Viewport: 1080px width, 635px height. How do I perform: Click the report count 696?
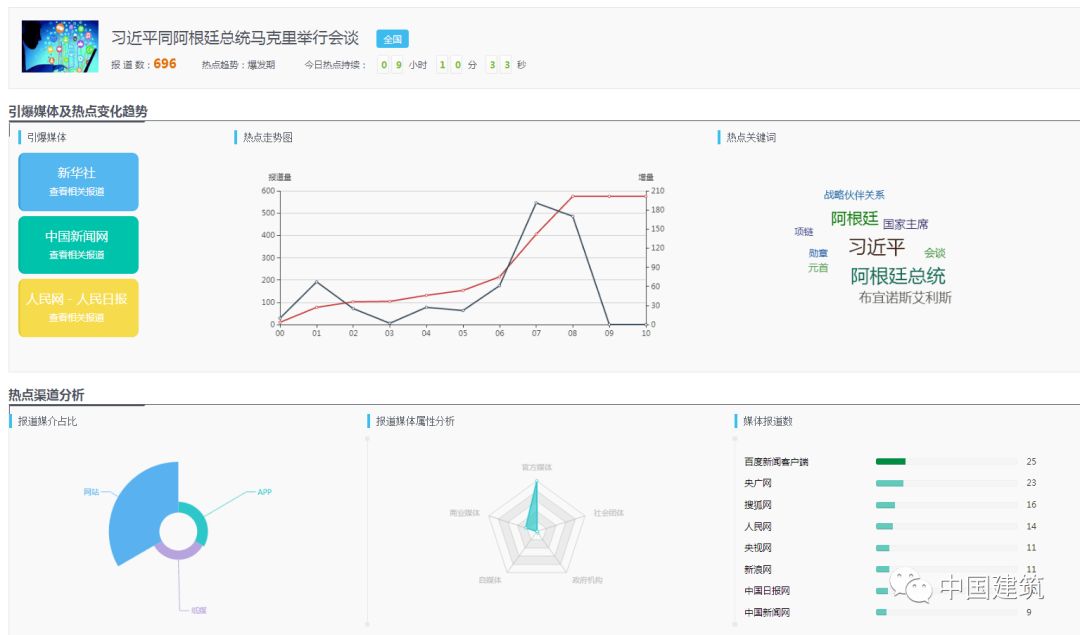pos(165,64)
